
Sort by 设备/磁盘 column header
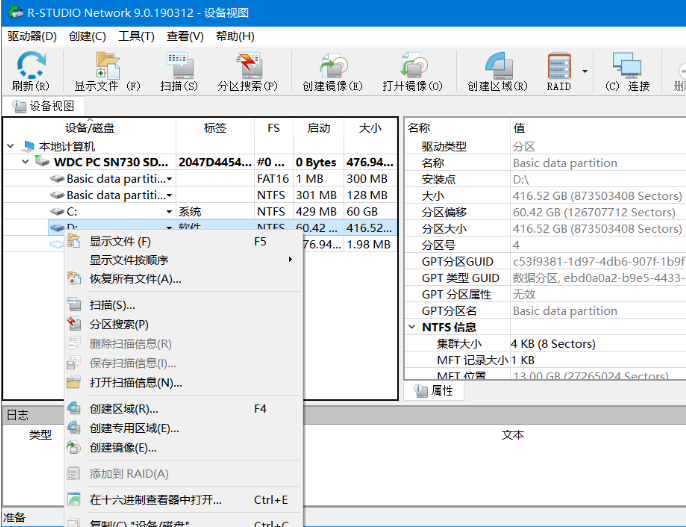pyautogui.click(x=90, y=128)
